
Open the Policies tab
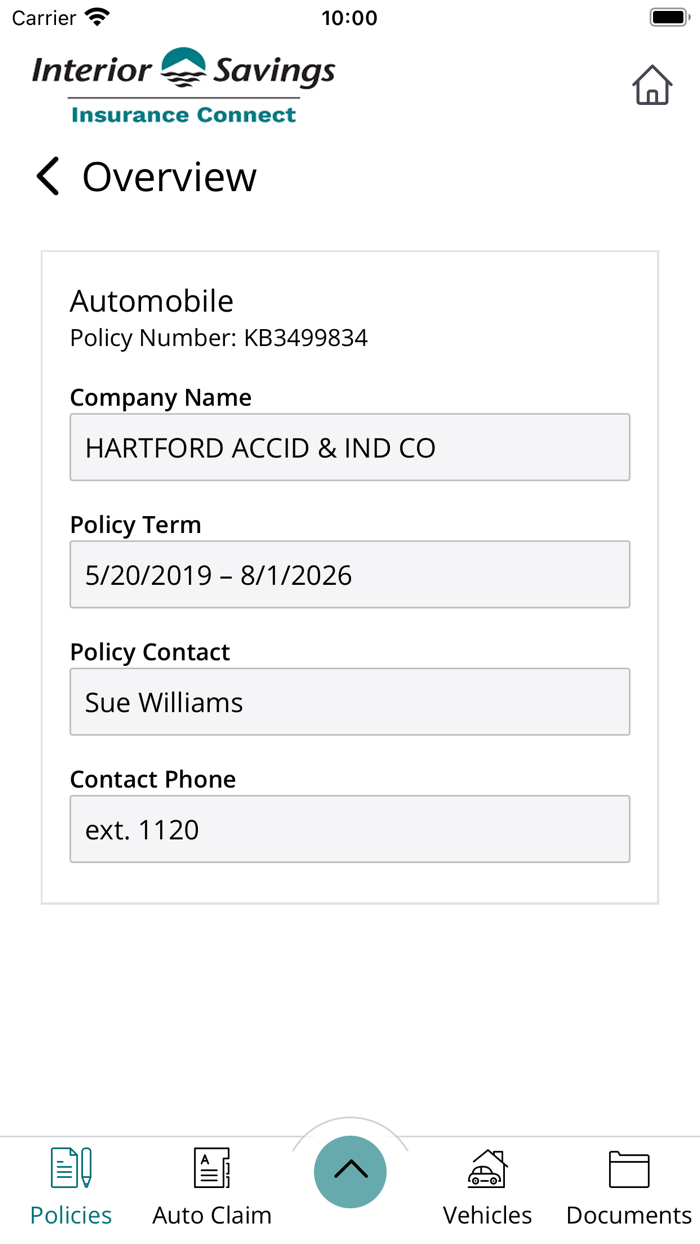(x=70, y=1185)
